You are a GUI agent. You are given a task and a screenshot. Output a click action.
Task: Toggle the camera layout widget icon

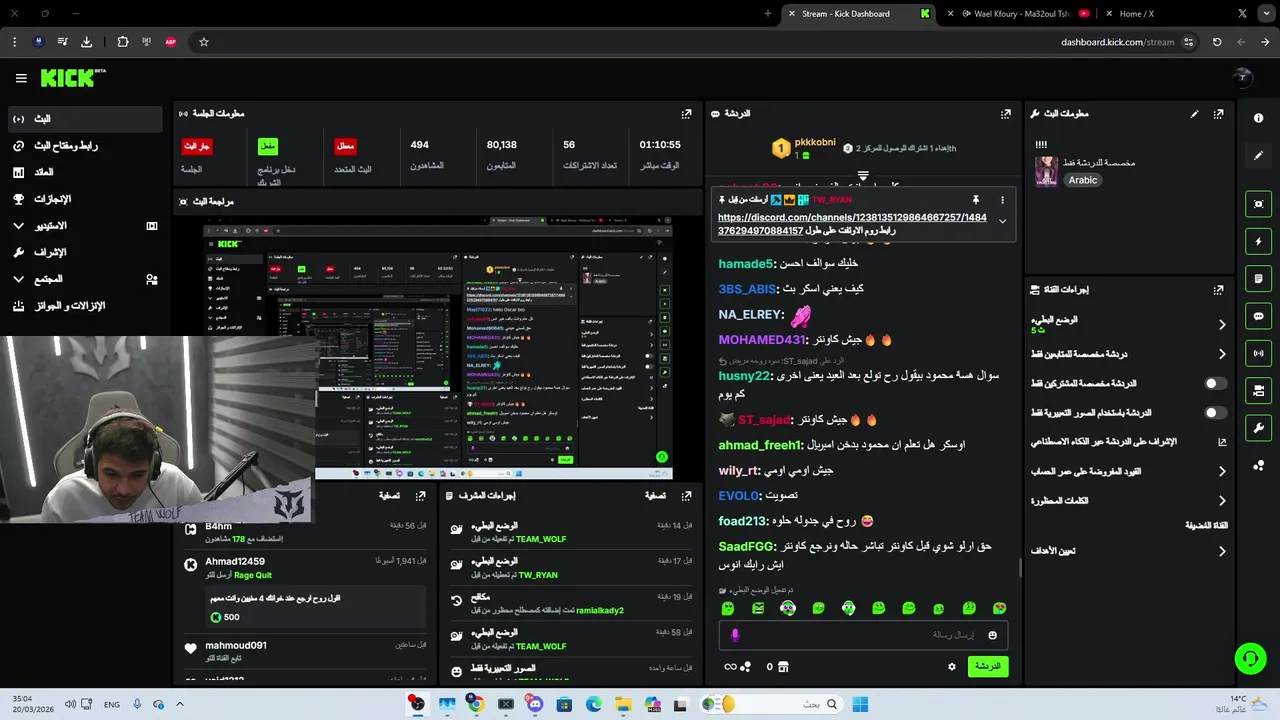[1258, 390]
